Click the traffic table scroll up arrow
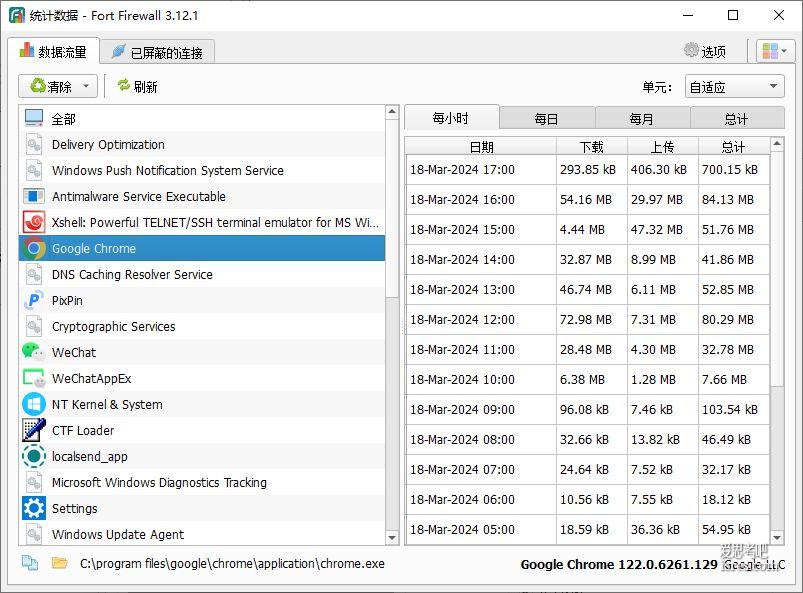This screenshot has width=803, height=593. coord(777,144)
